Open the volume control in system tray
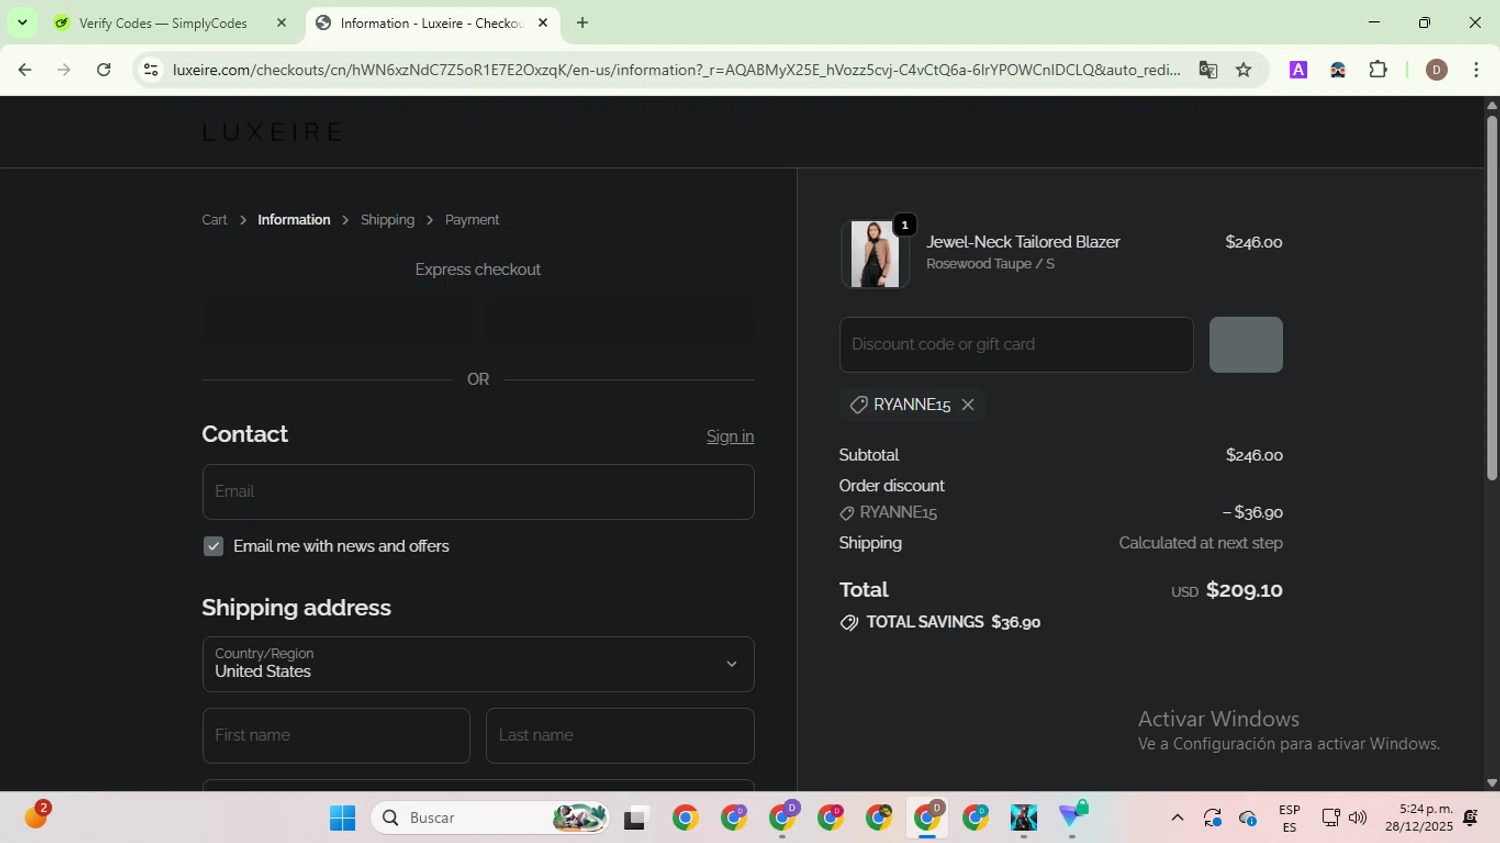 1357,818
